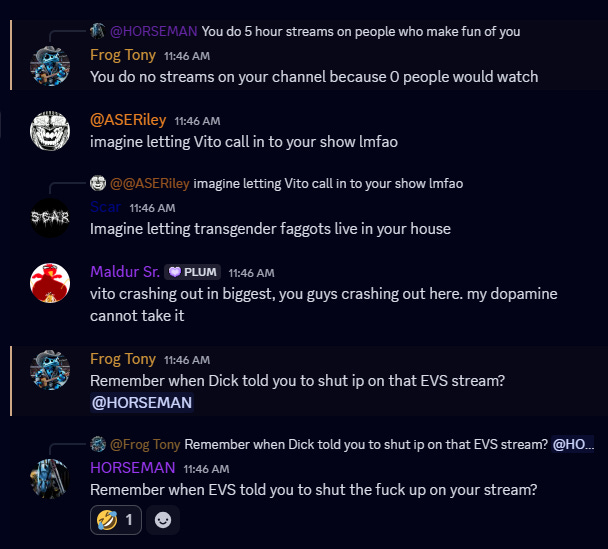Open Maldur Sr.'s PLUM server tag
Image resolution: width=608 pixels, height=549 pixels.
[193, 272]
